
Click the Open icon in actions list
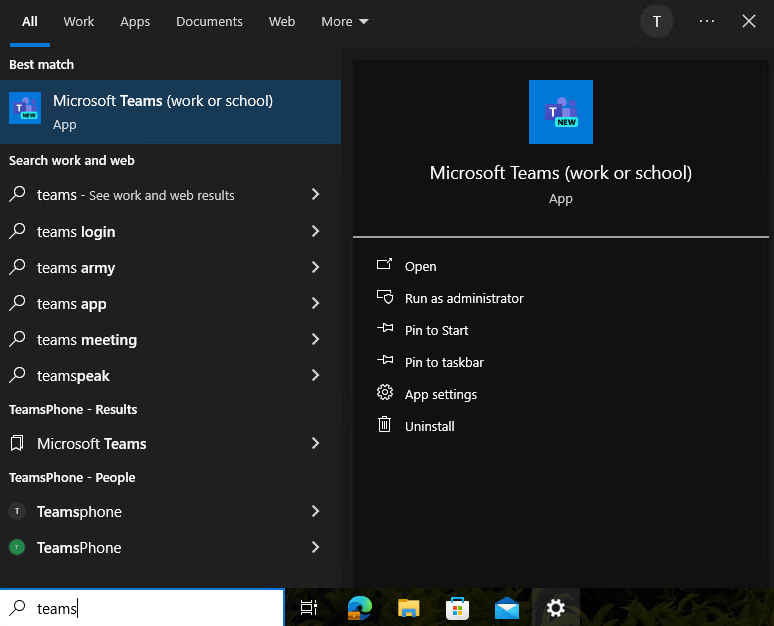(x=385, y=265)
